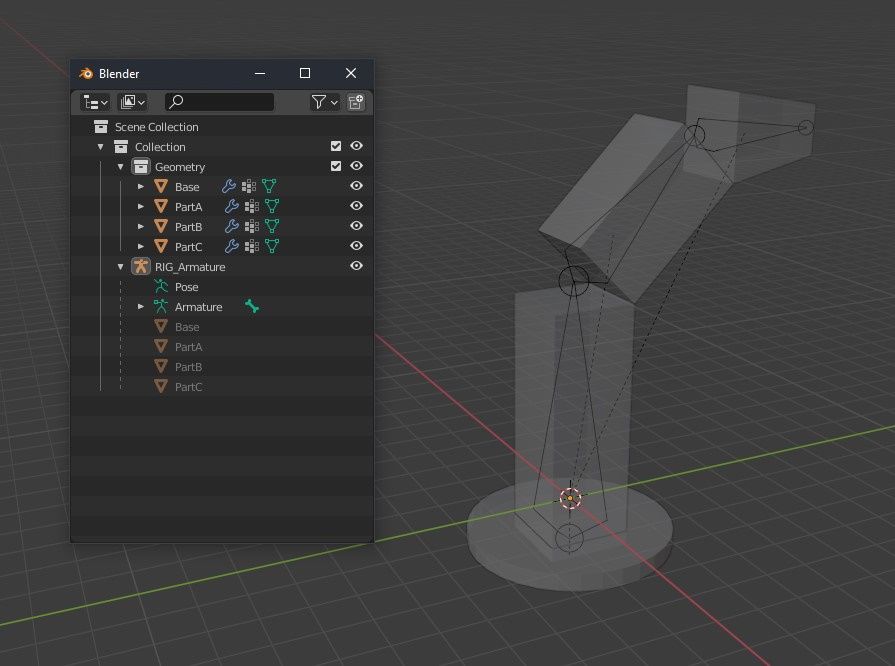Select the greyed Base child under RIG_Armature
Image resolution: width=895 pixels, height=666 pixels.
tap(187, 326)
